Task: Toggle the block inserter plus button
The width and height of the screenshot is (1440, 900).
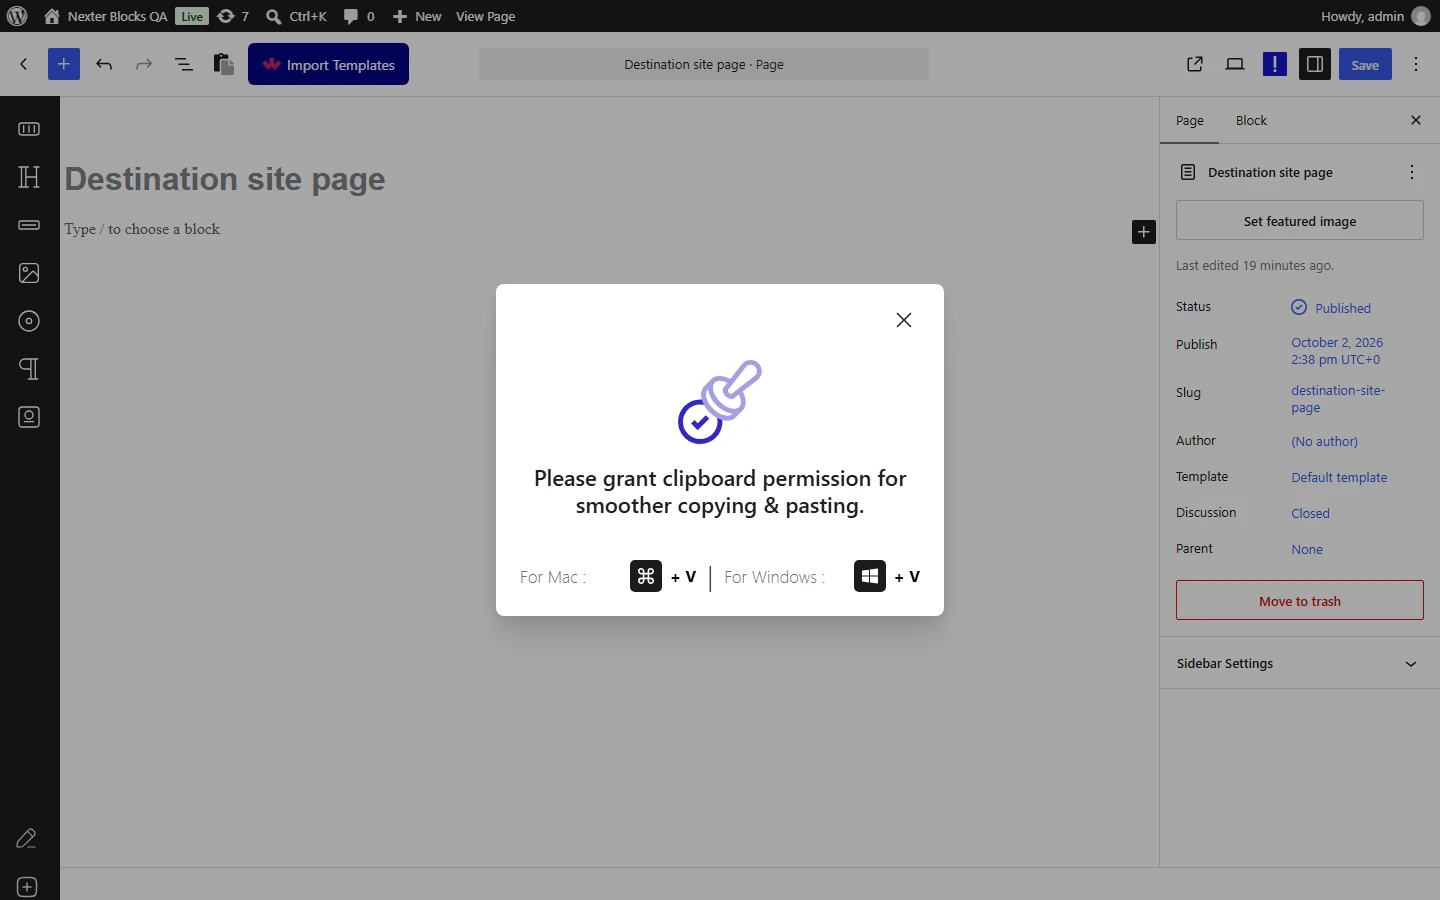Action: click(x=64, y=64)
